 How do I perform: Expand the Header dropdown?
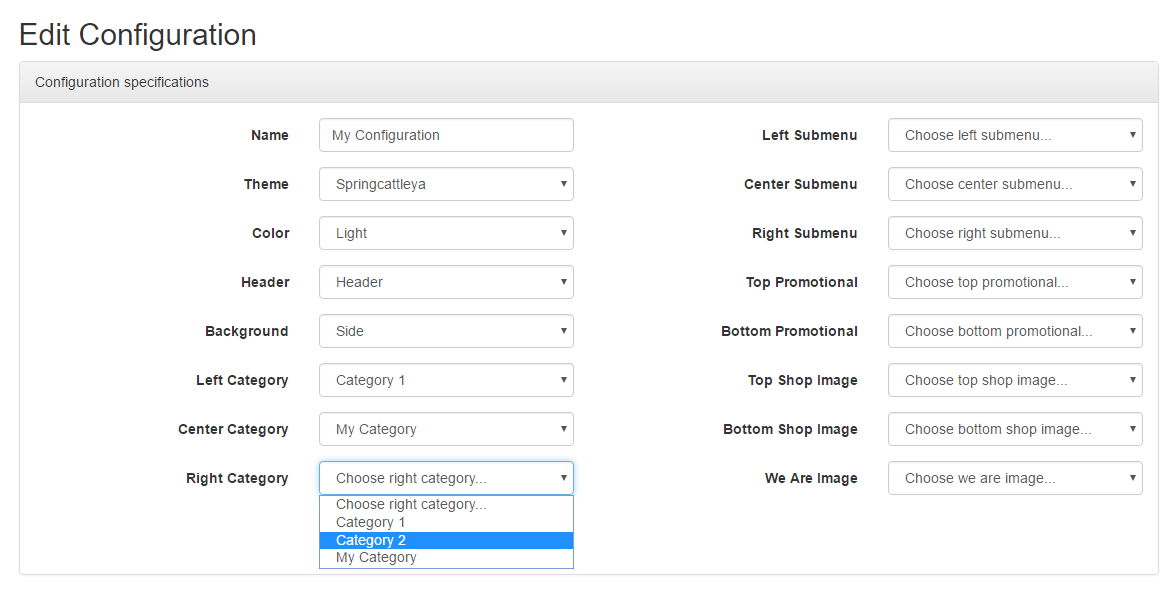(x=446, y=282)
